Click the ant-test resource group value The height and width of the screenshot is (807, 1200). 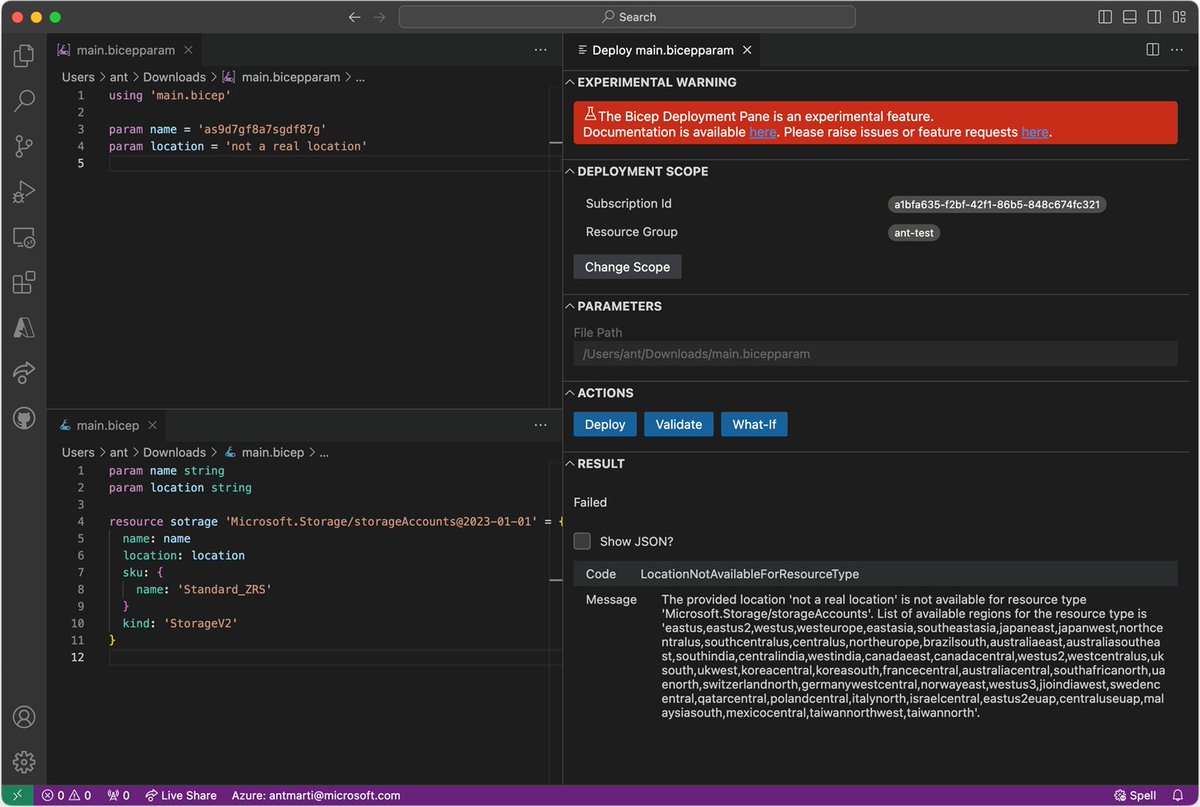(x=914, y=233)
